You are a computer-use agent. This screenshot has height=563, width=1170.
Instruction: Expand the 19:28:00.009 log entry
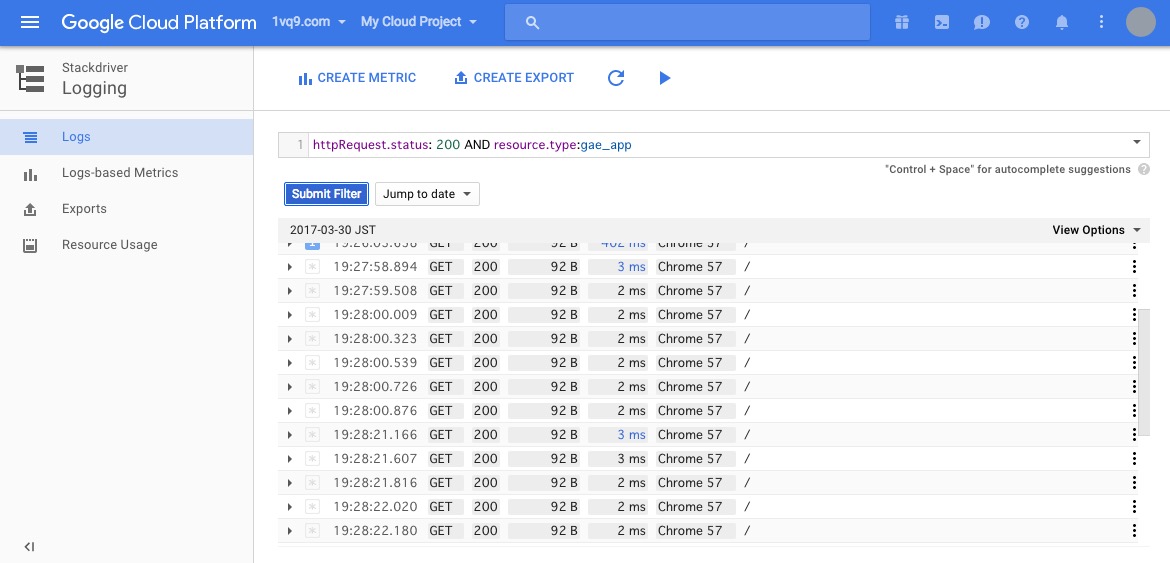click(290, 315)
